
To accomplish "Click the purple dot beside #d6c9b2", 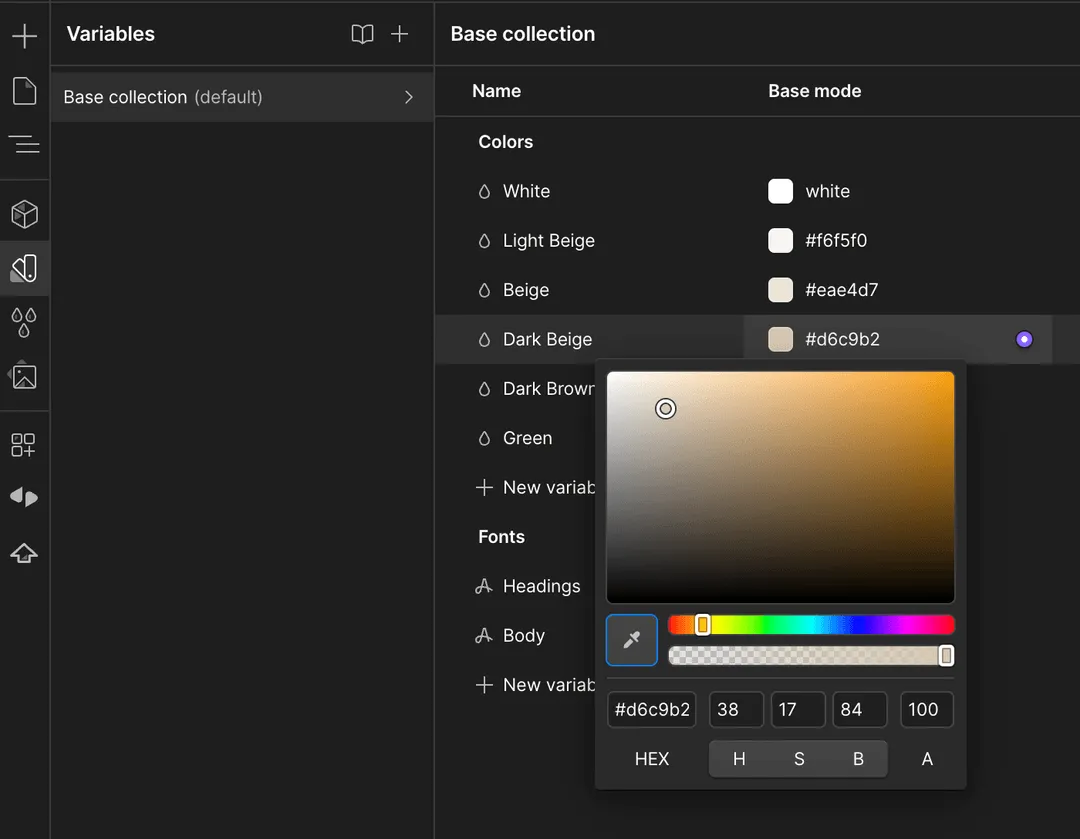I will pyautogui.click(x=1024, y=339).
